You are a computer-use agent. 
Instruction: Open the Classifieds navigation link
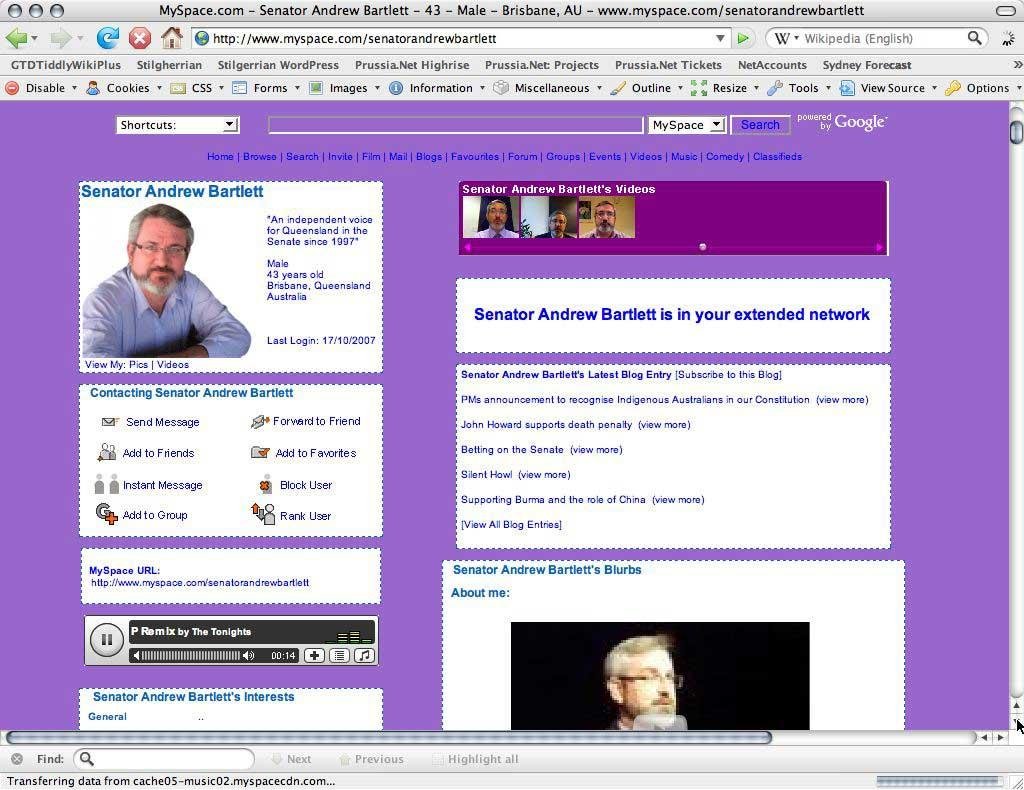point(777,157)
